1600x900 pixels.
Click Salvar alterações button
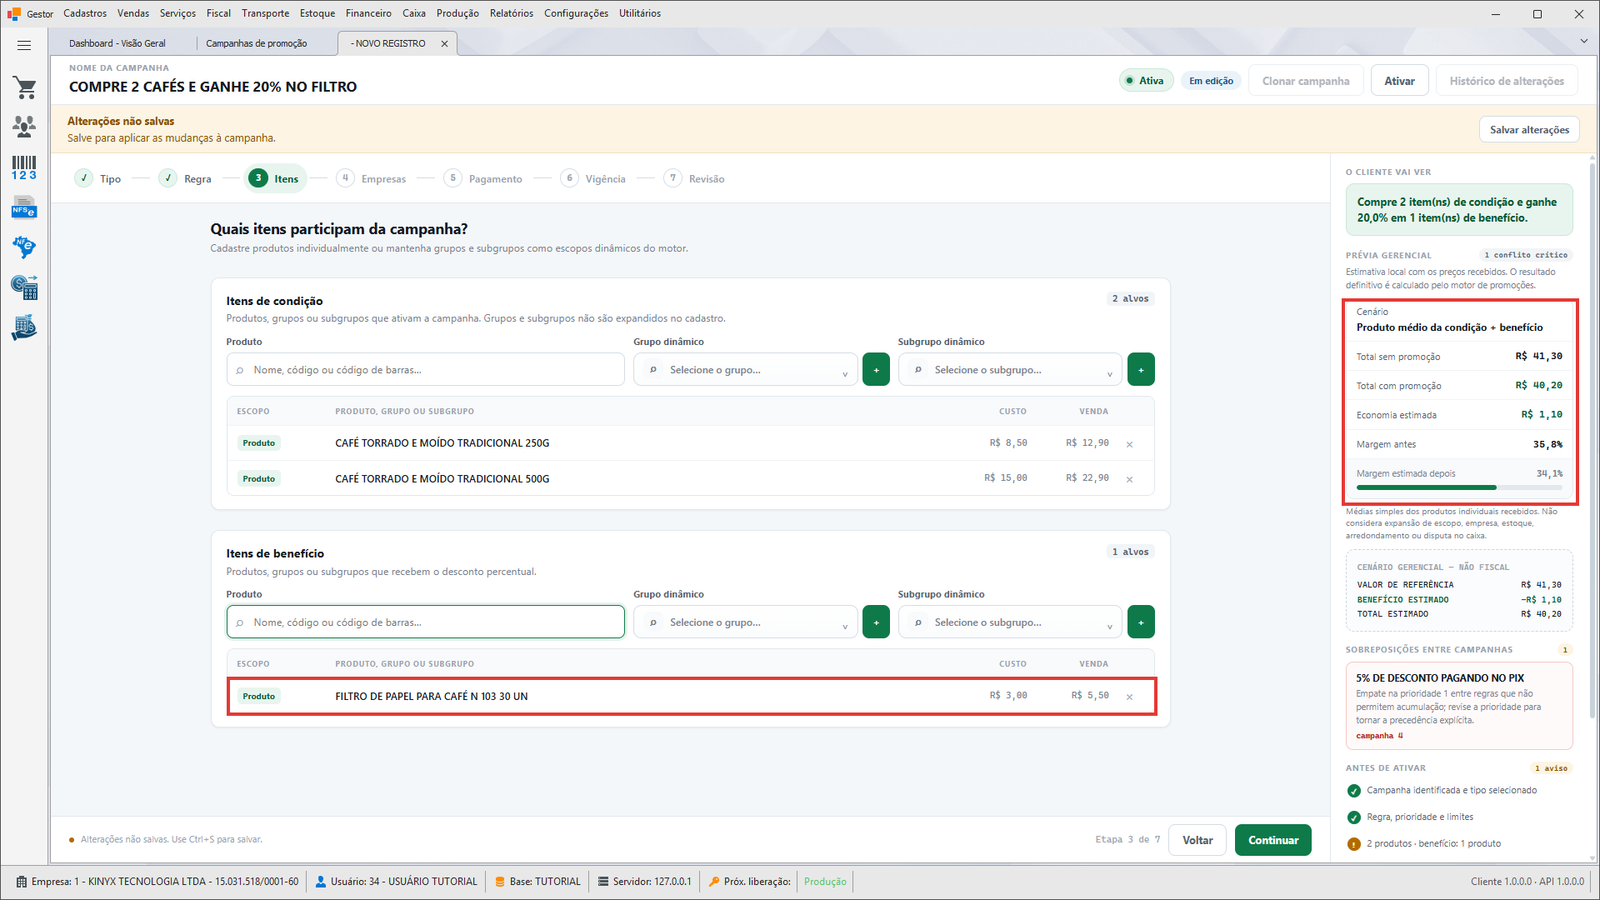(x=1529, y=130)
